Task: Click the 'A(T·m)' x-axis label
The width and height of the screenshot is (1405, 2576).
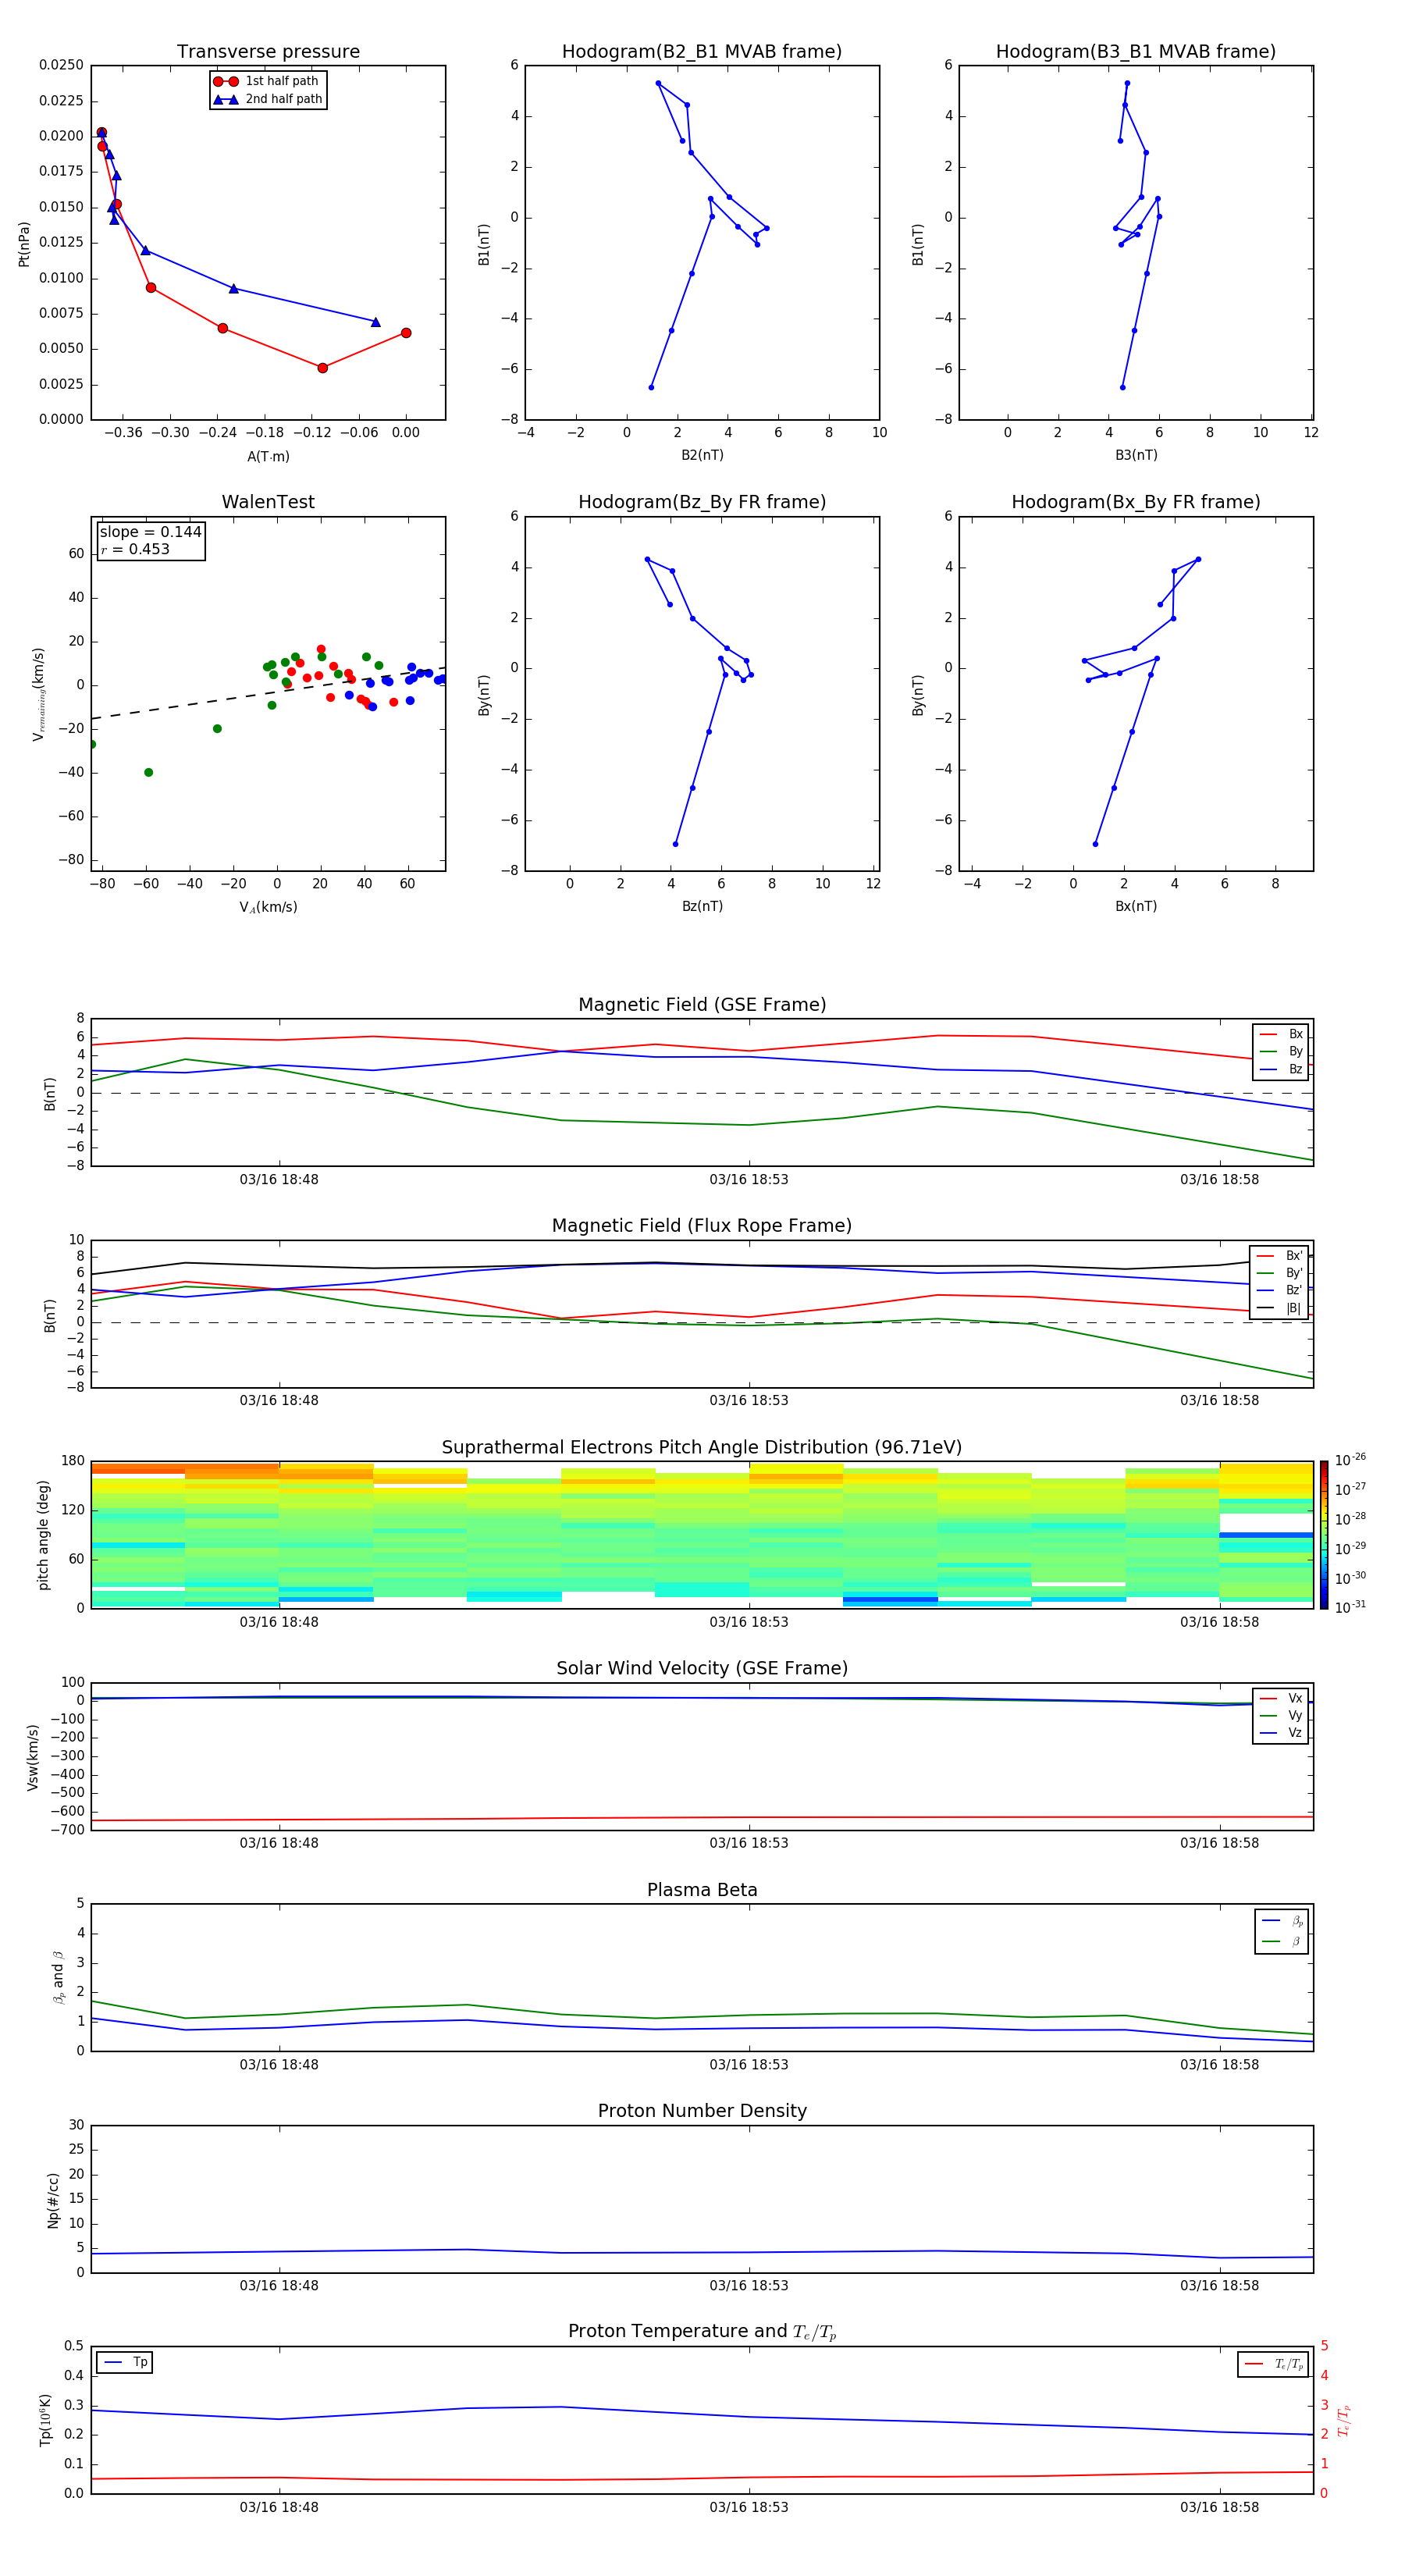Action: [268, 456]
